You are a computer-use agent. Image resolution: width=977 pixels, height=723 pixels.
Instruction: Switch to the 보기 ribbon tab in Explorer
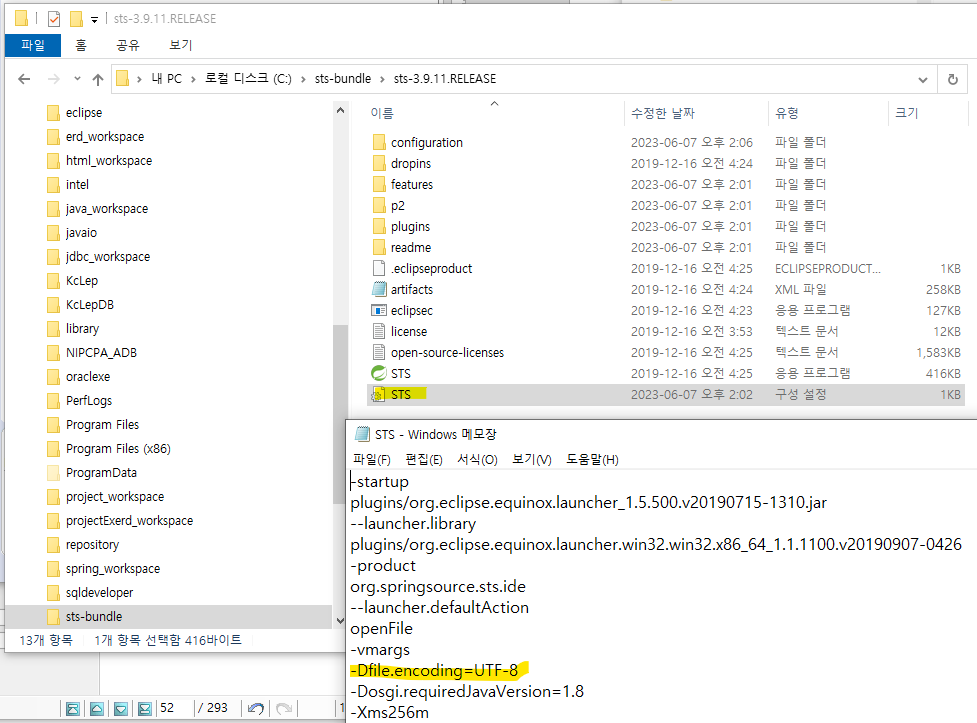pyautogui.click(x=181, y=45)
